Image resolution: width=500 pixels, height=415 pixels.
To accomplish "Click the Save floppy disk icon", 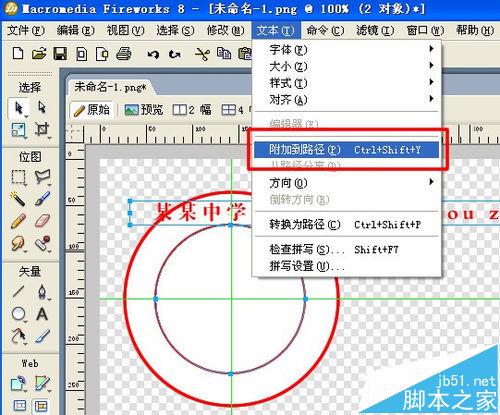I will click(60, 53).
